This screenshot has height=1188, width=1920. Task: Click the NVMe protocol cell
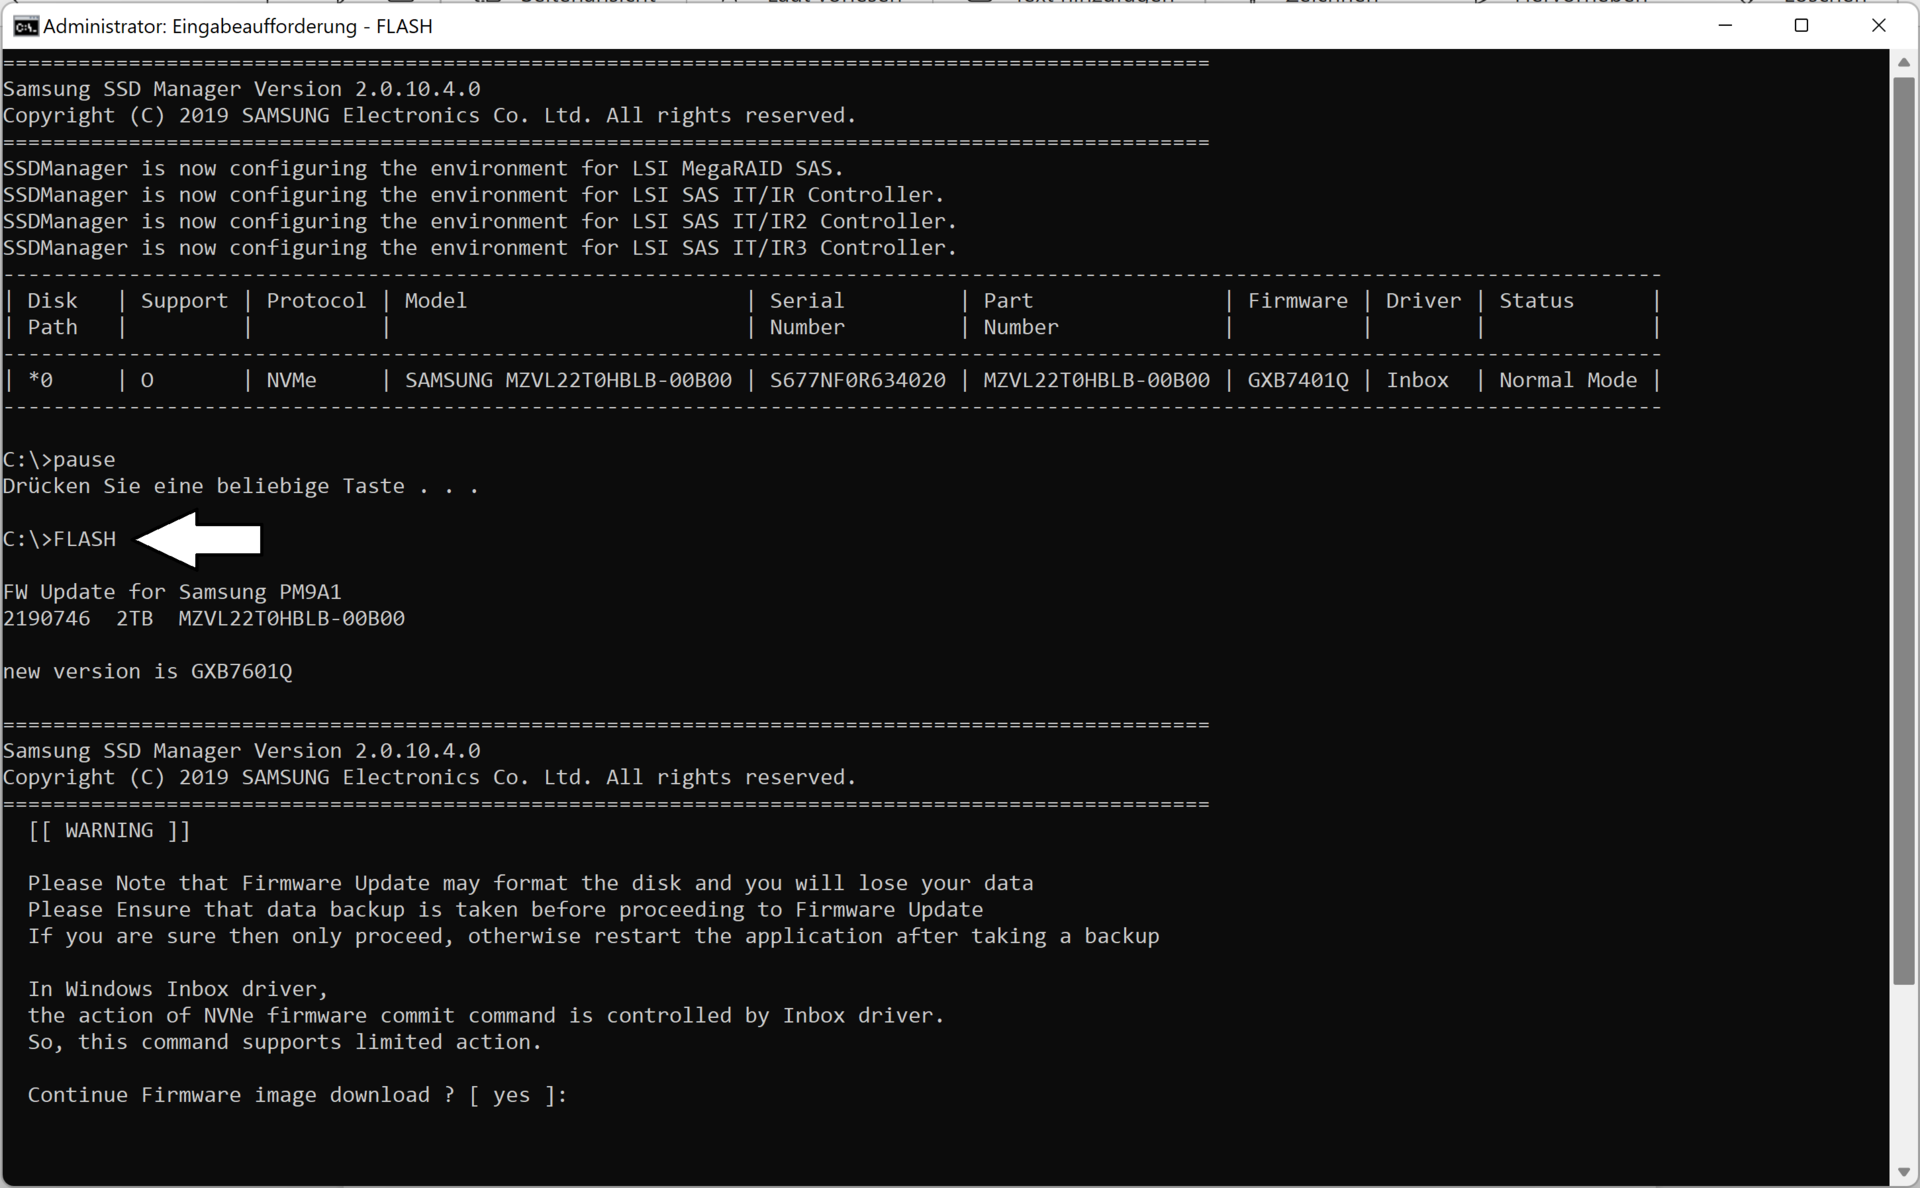coord(291,380)
